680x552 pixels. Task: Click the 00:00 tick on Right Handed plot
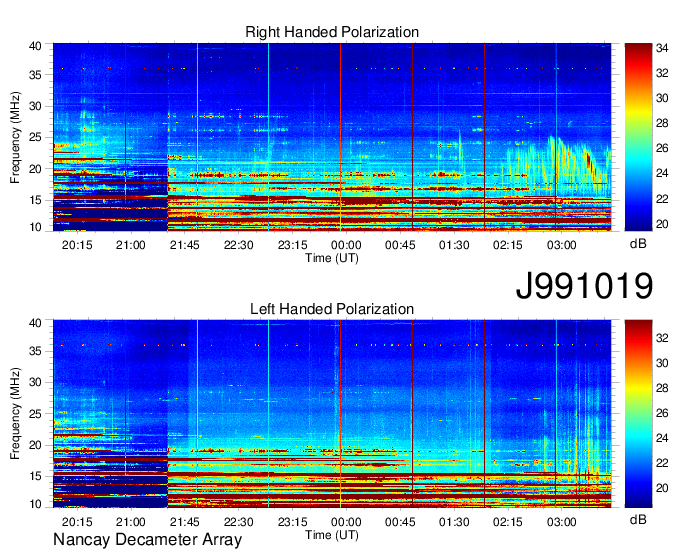click(x=346, y=245)
